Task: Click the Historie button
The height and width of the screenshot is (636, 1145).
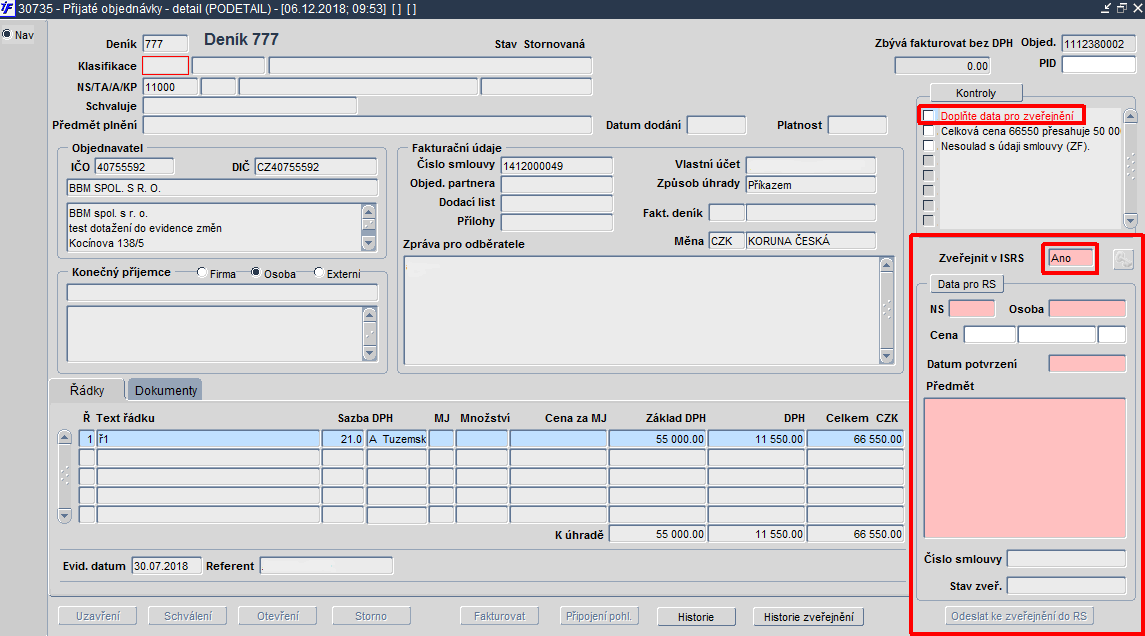Action: (x=695, y=617)
